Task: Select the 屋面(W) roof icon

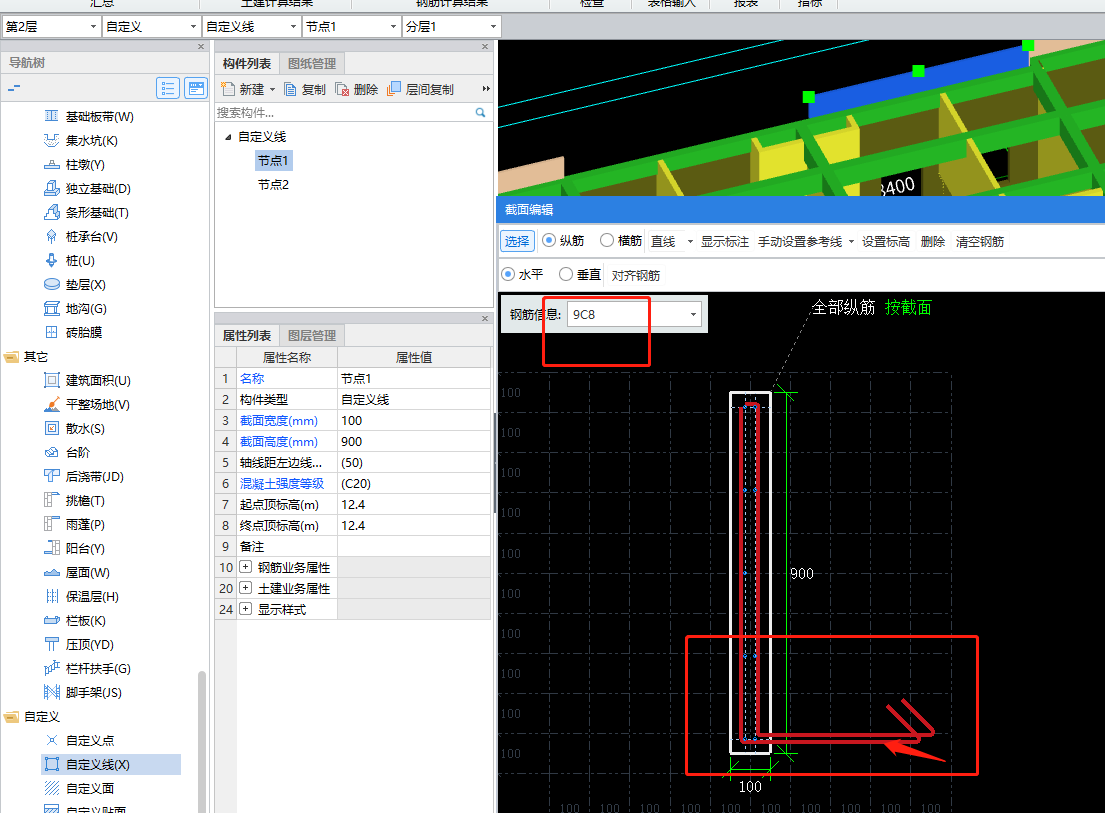Action: click(x=51, y=572)
